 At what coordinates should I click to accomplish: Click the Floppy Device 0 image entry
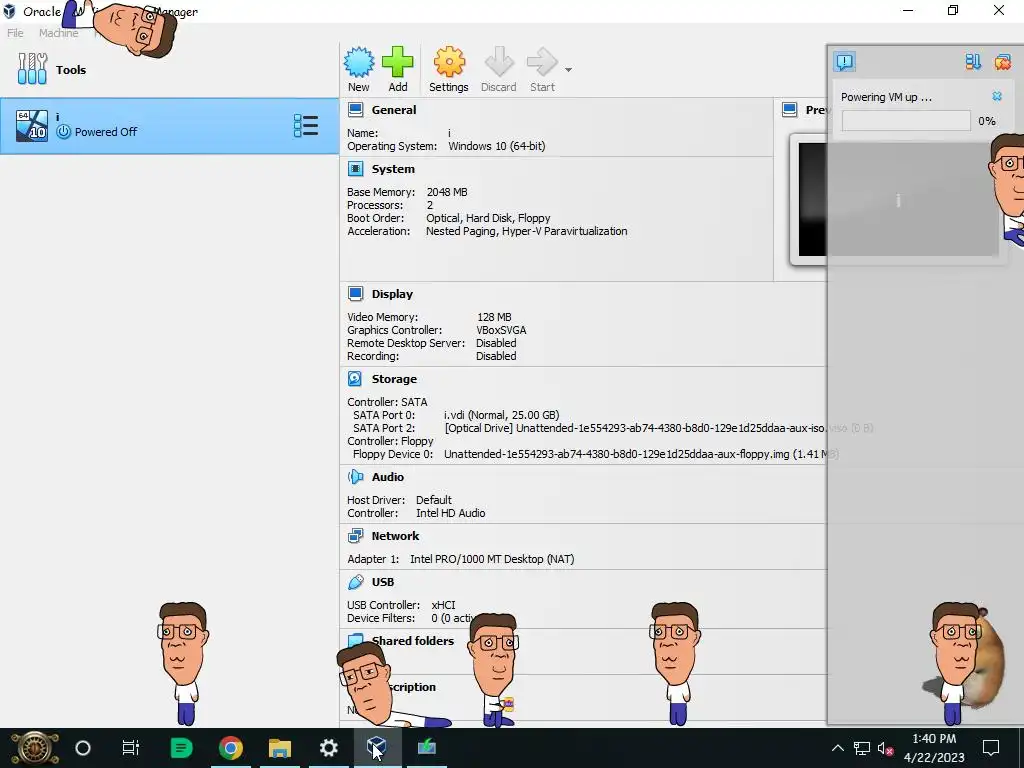click(641, 454)
